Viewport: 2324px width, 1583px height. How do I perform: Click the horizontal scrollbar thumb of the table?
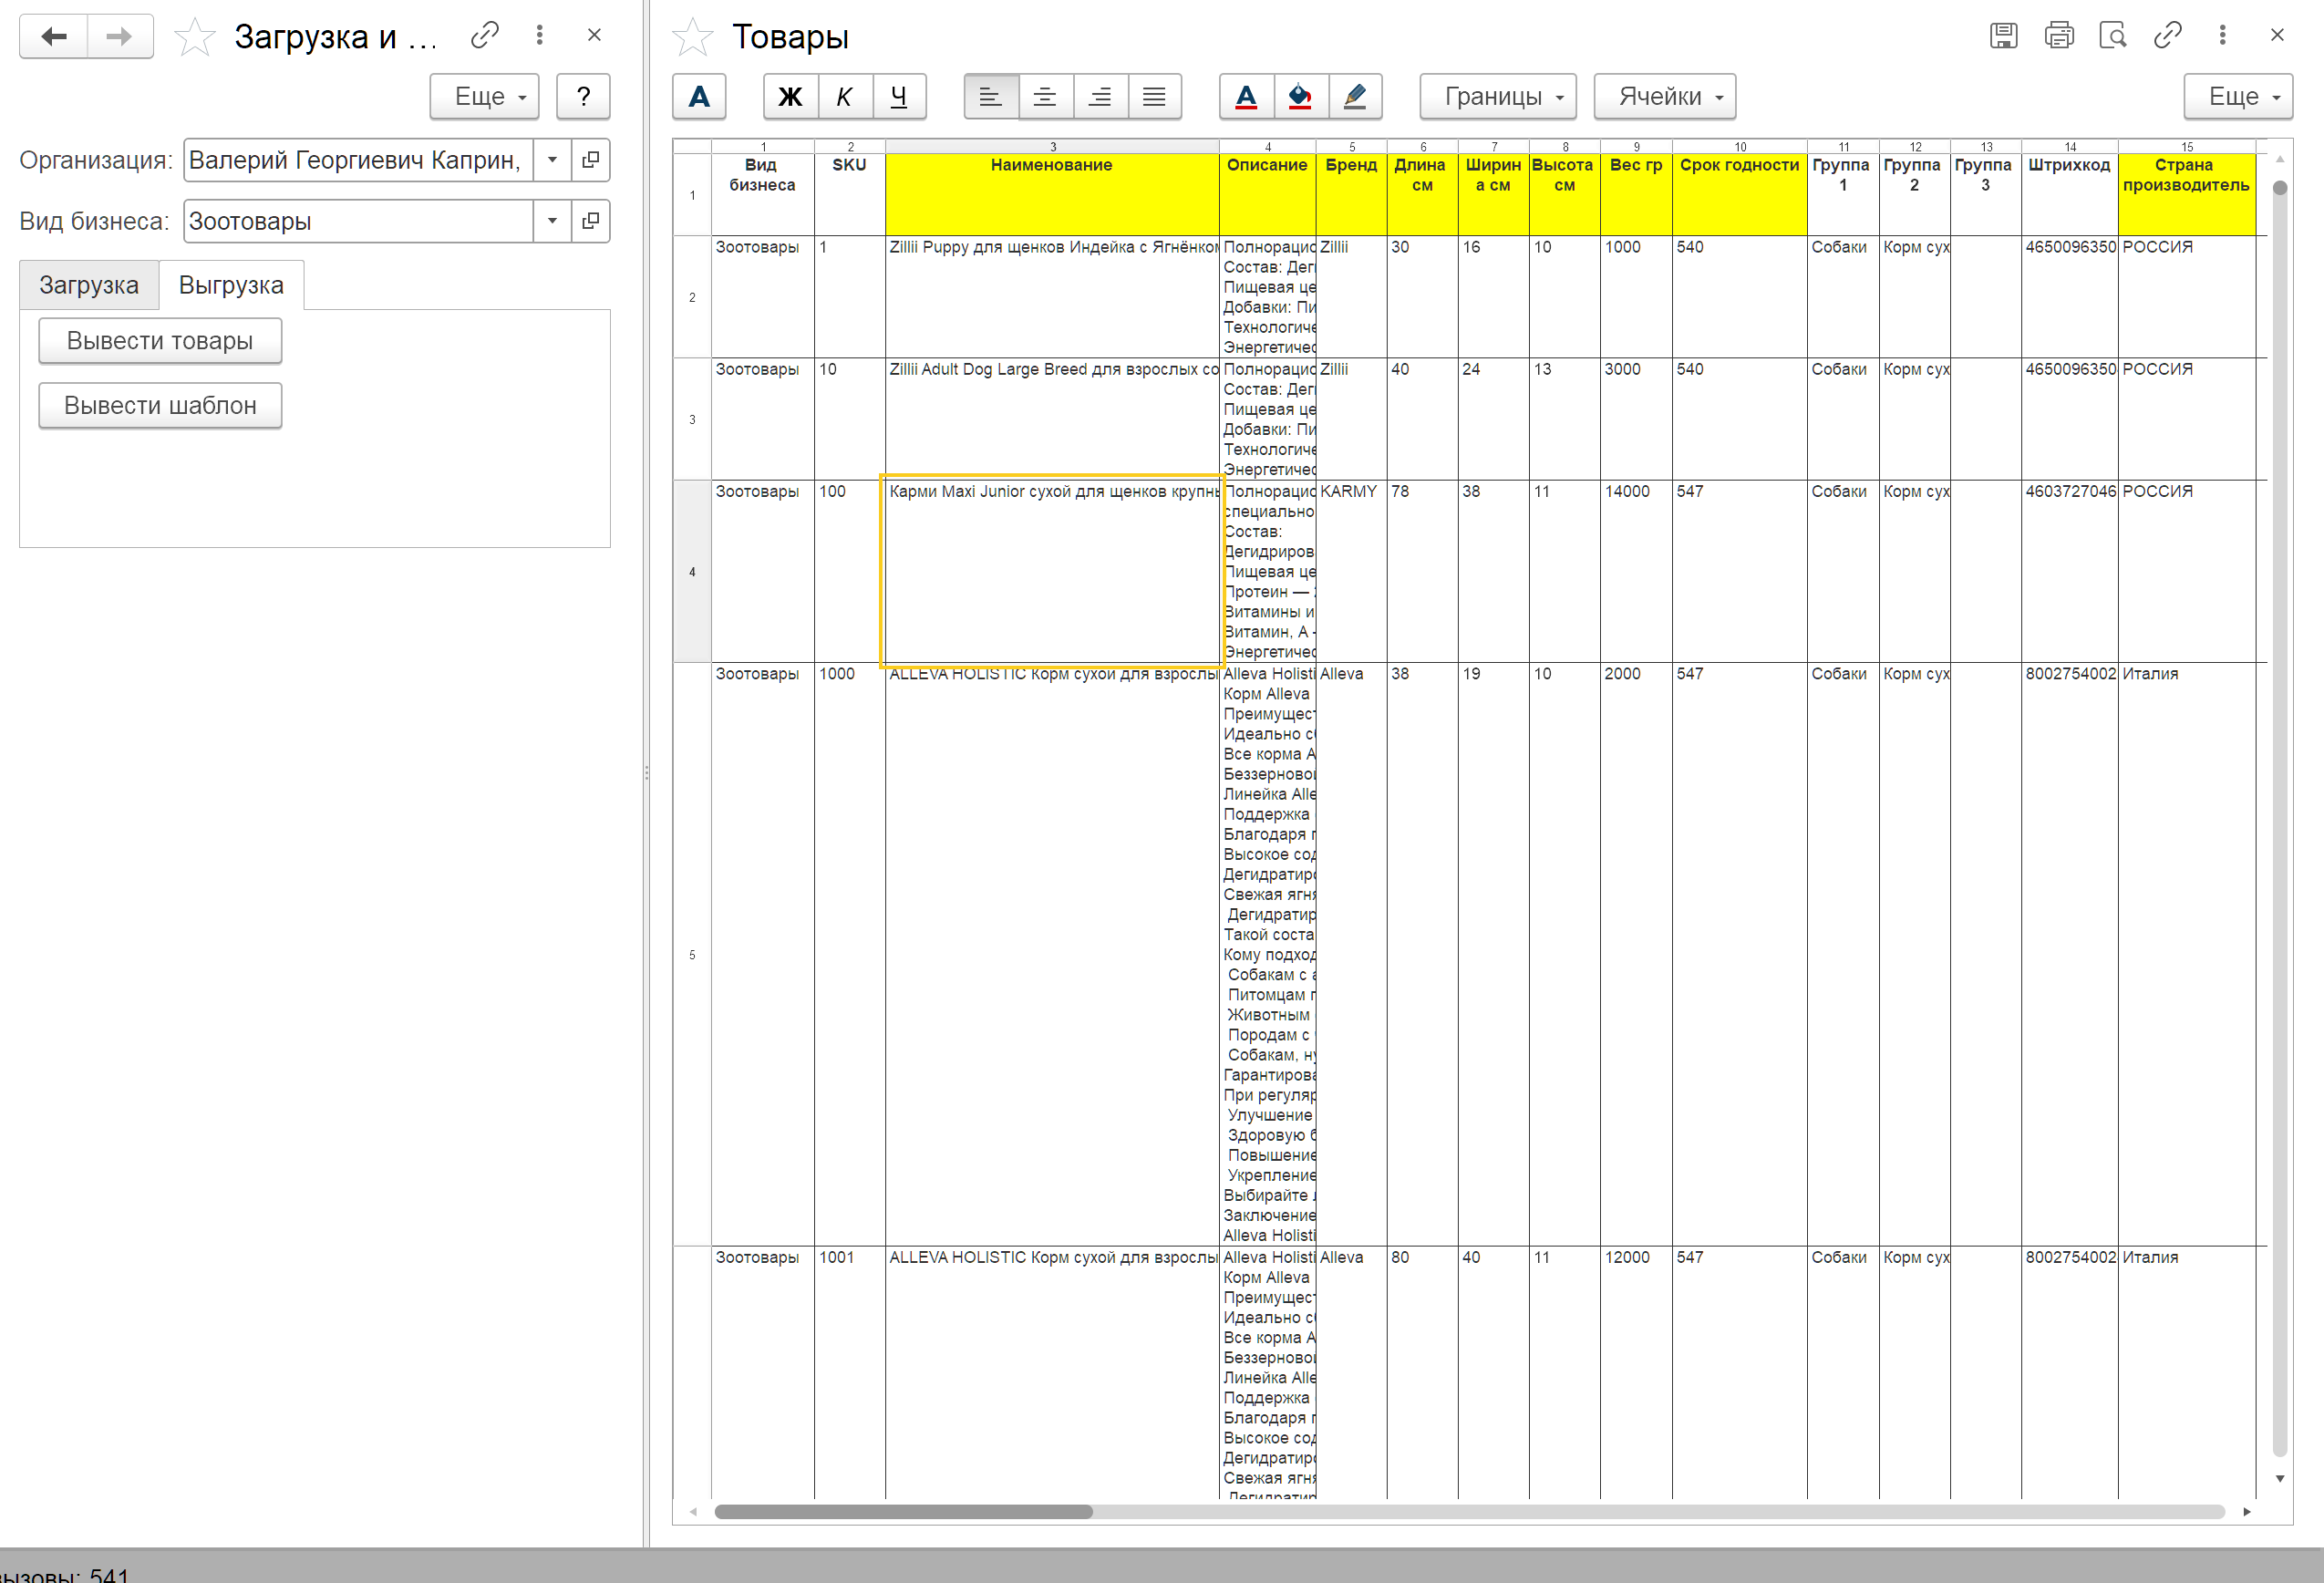click(903, 1511)
